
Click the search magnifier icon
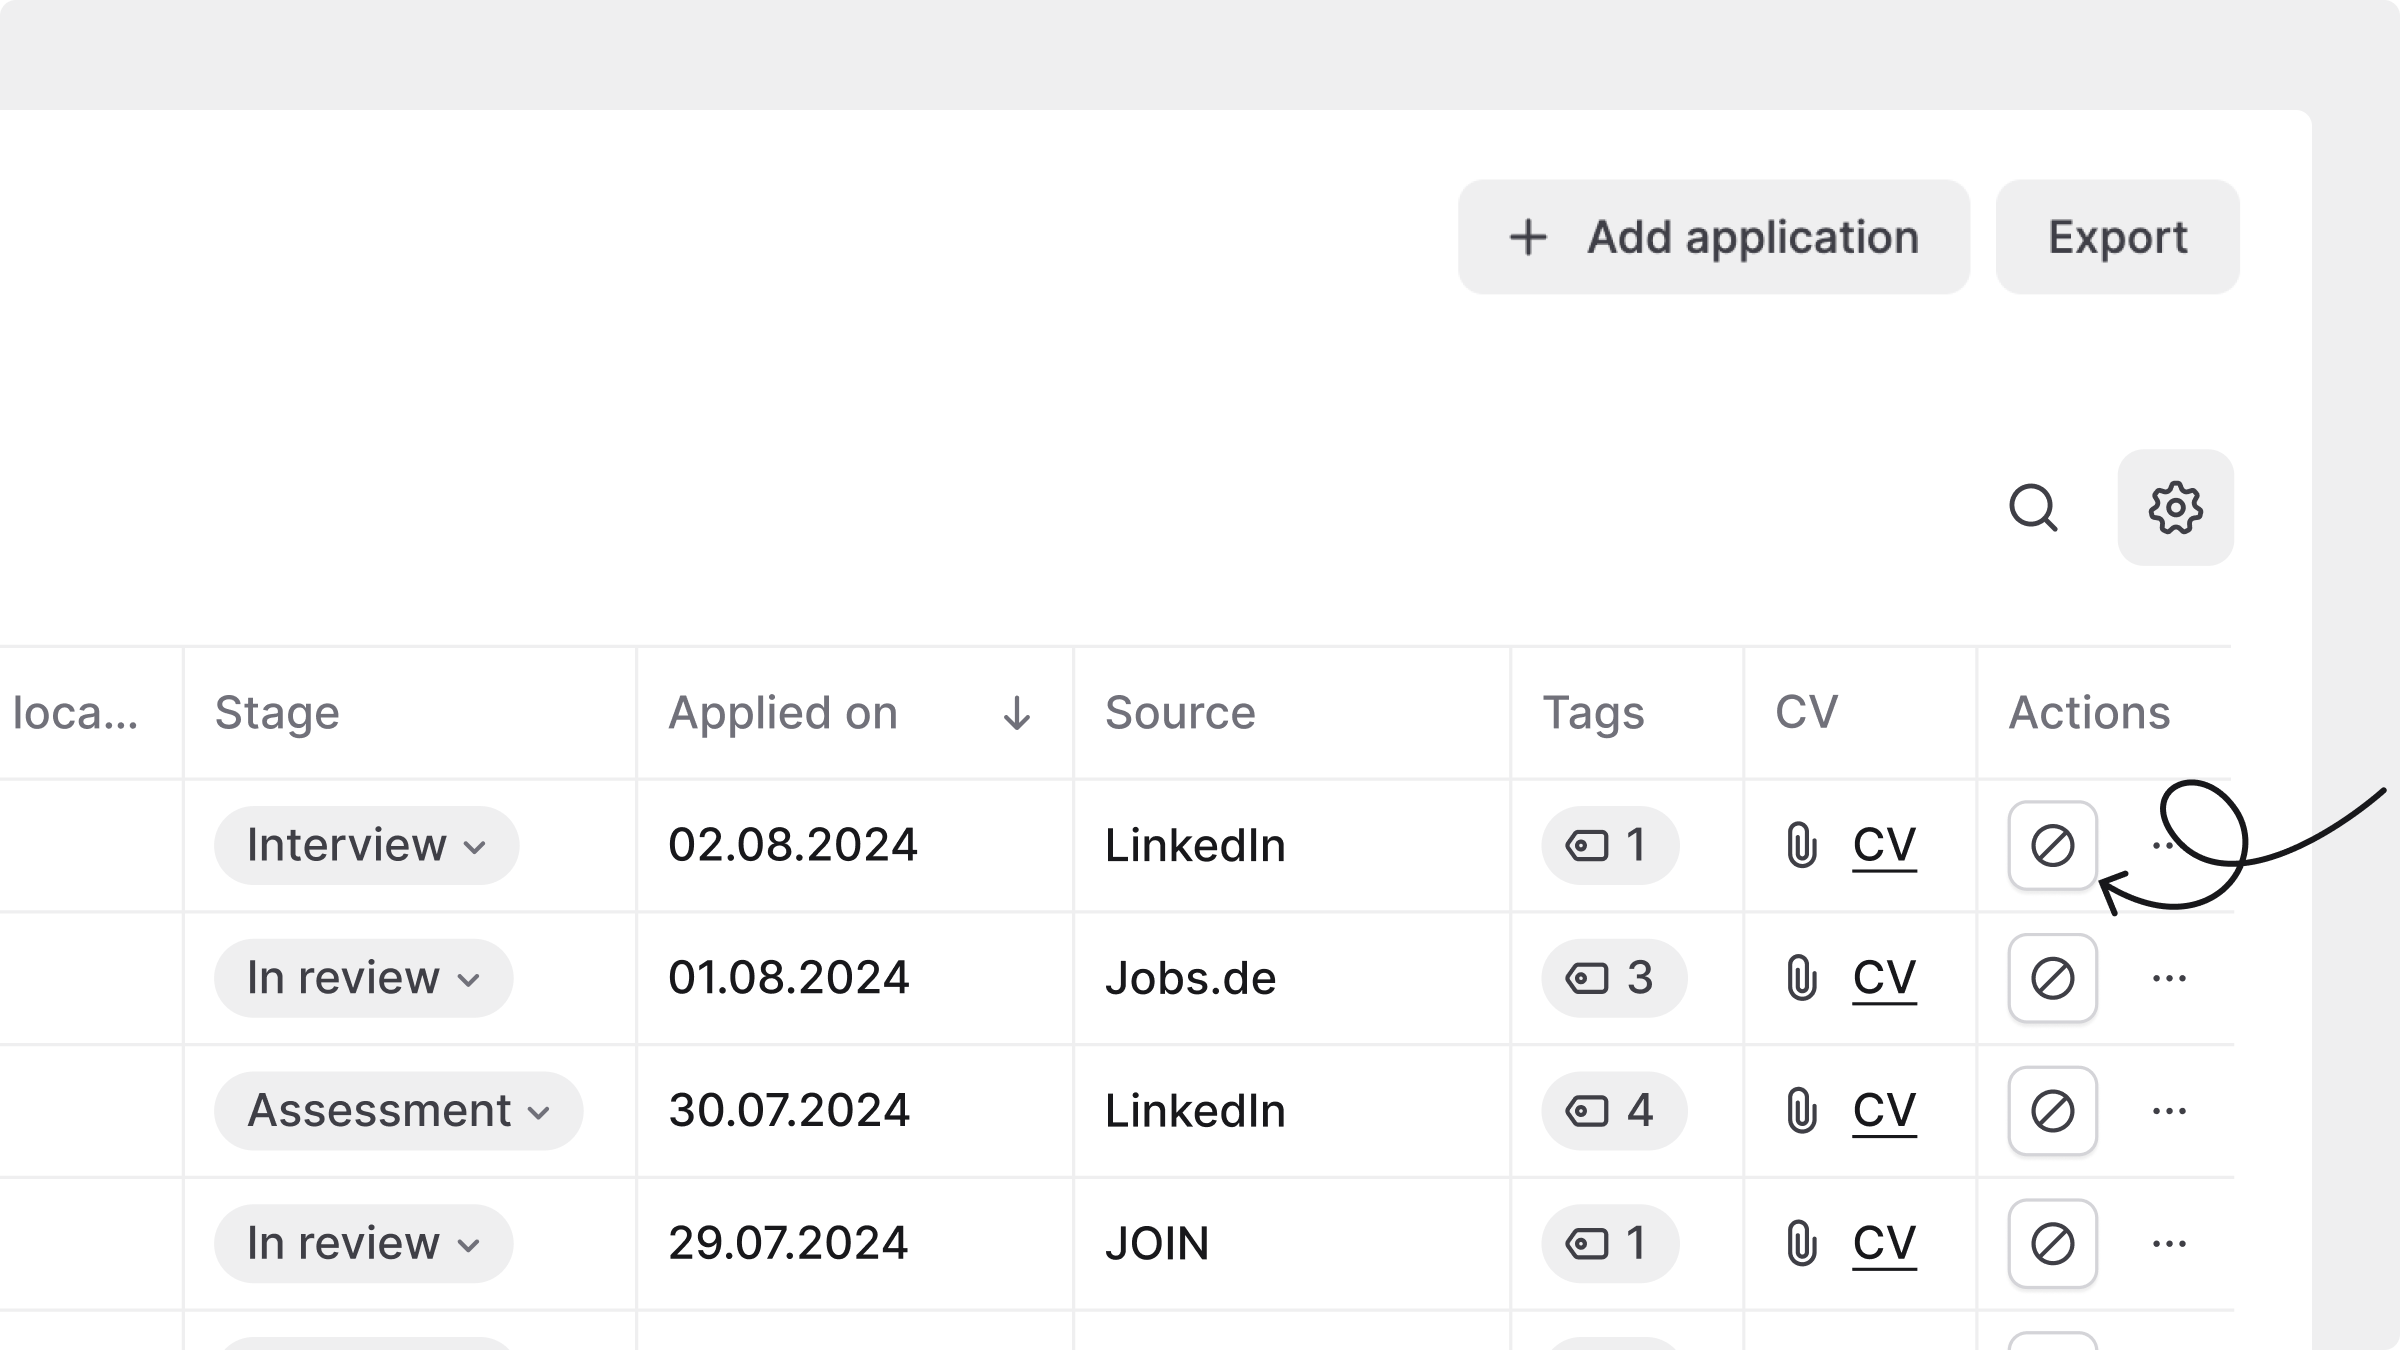click(2032, 508)
